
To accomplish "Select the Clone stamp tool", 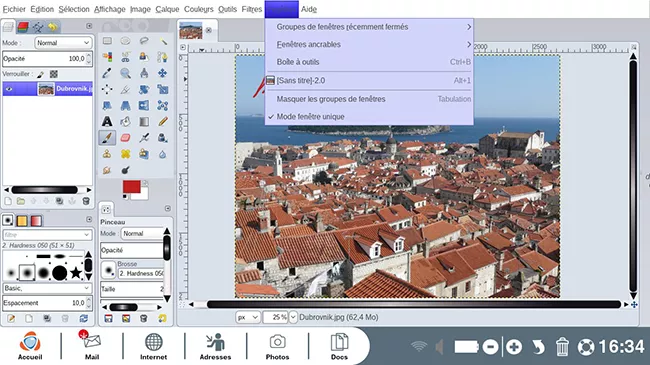I will [107, 154].
